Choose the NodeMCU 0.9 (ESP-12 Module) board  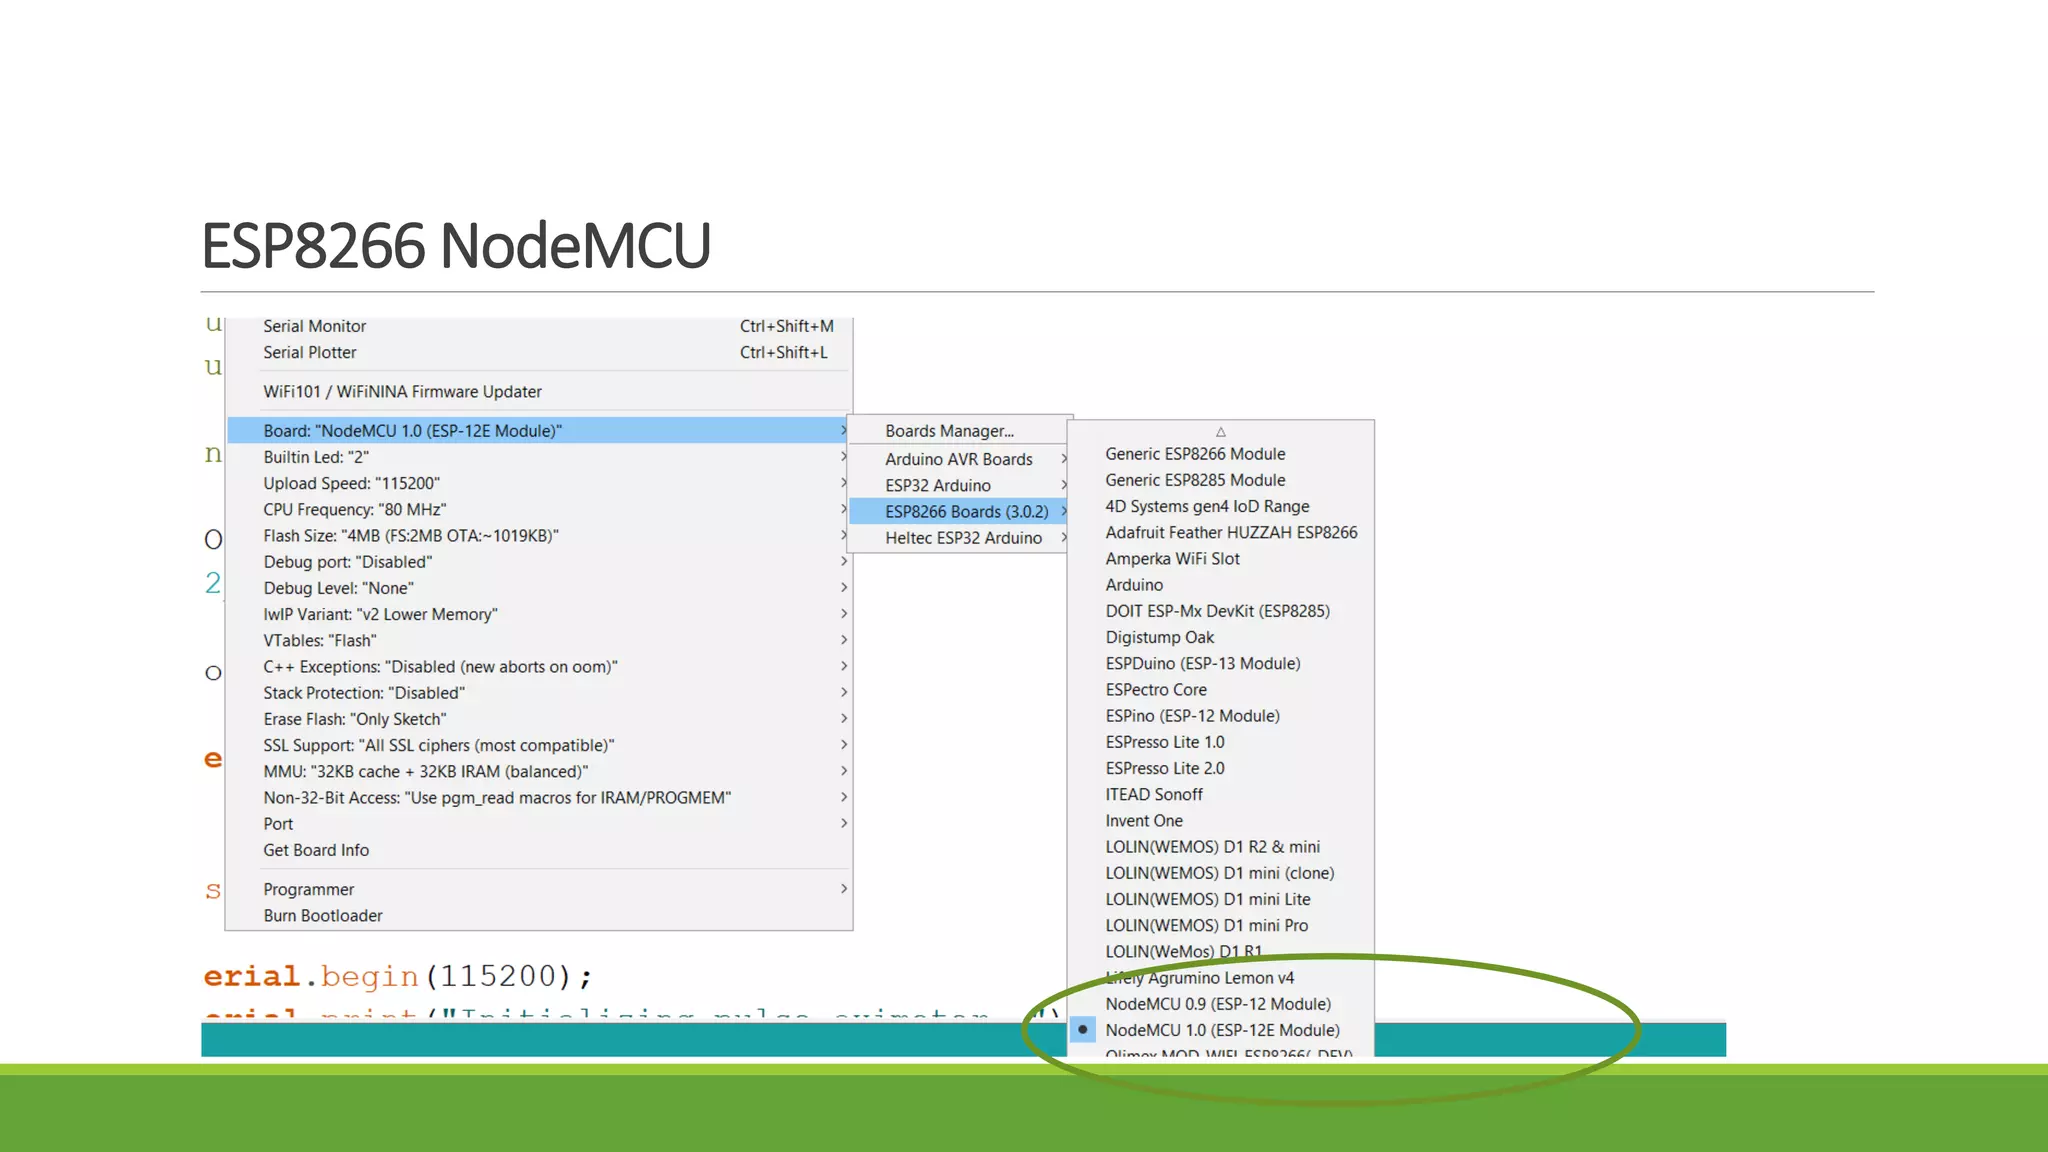pos(1217,1004)
